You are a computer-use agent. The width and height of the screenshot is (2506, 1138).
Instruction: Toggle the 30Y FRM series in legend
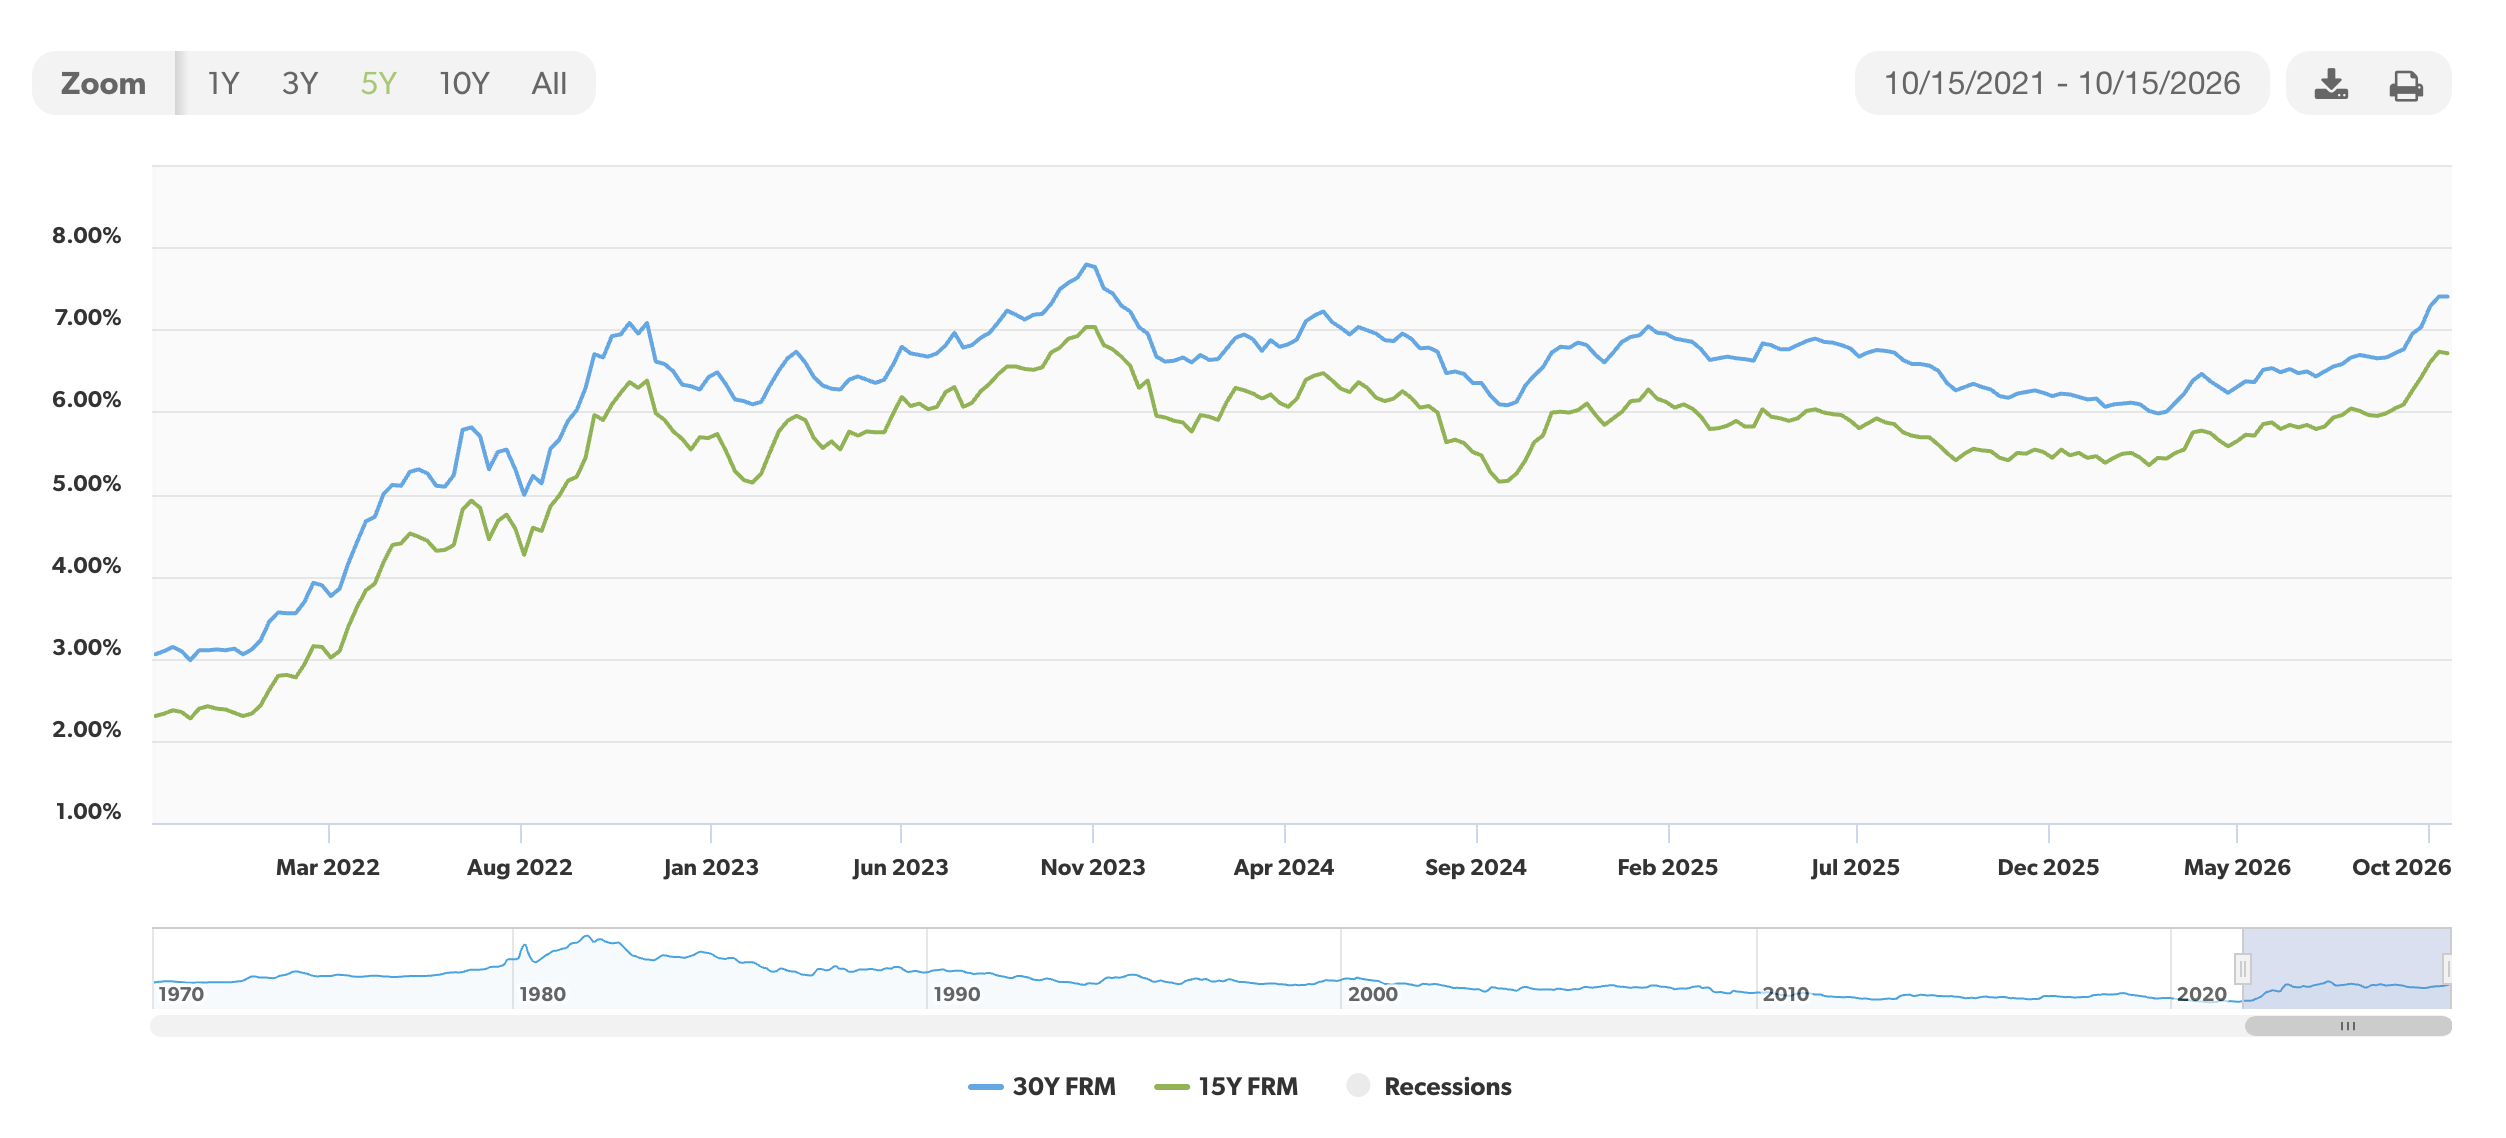(1042, 1086)
